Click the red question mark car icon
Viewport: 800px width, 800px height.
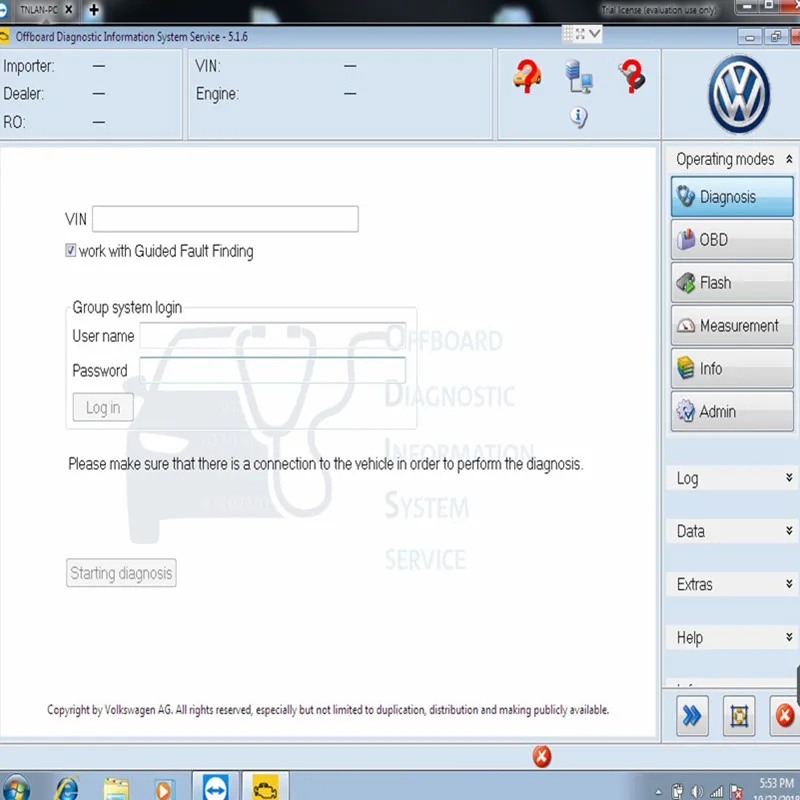click(527, 76)
